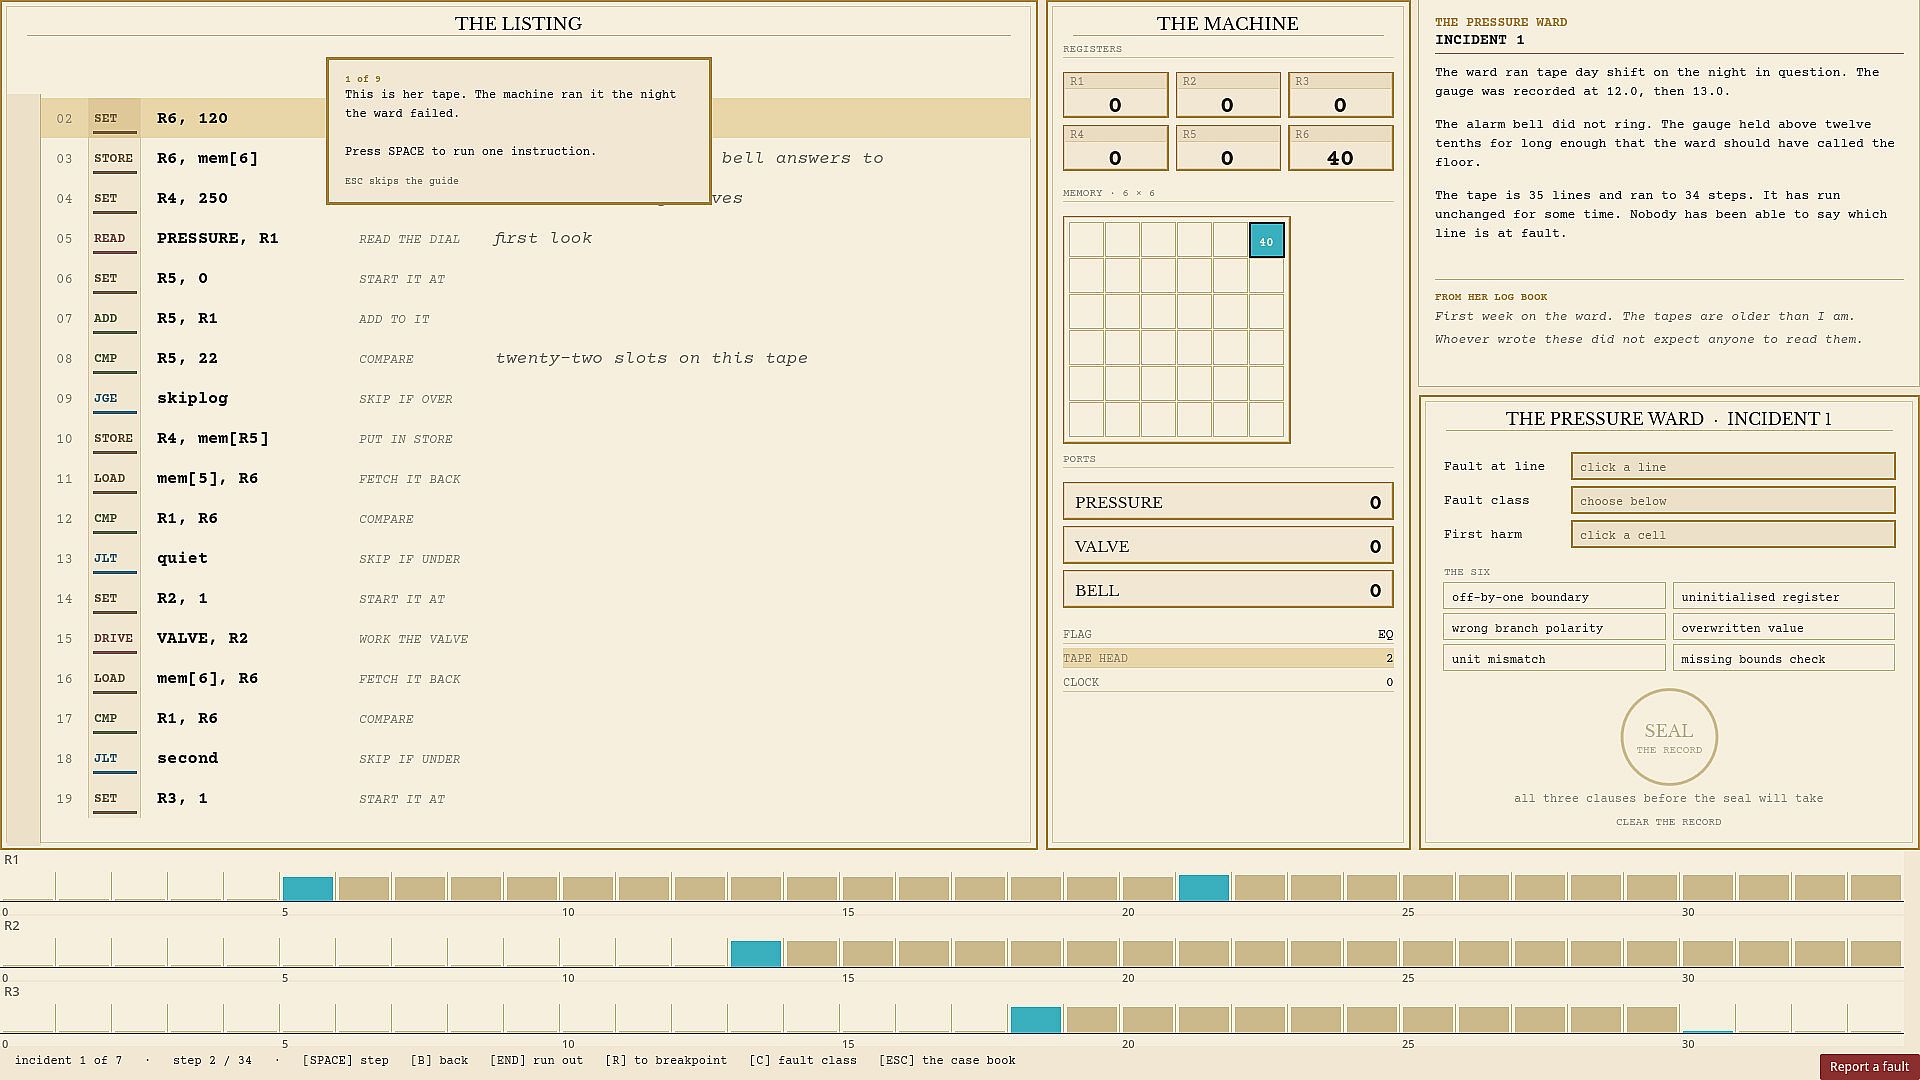Click 'twenty-two slots on this tape' note

(x=652, y=358)
